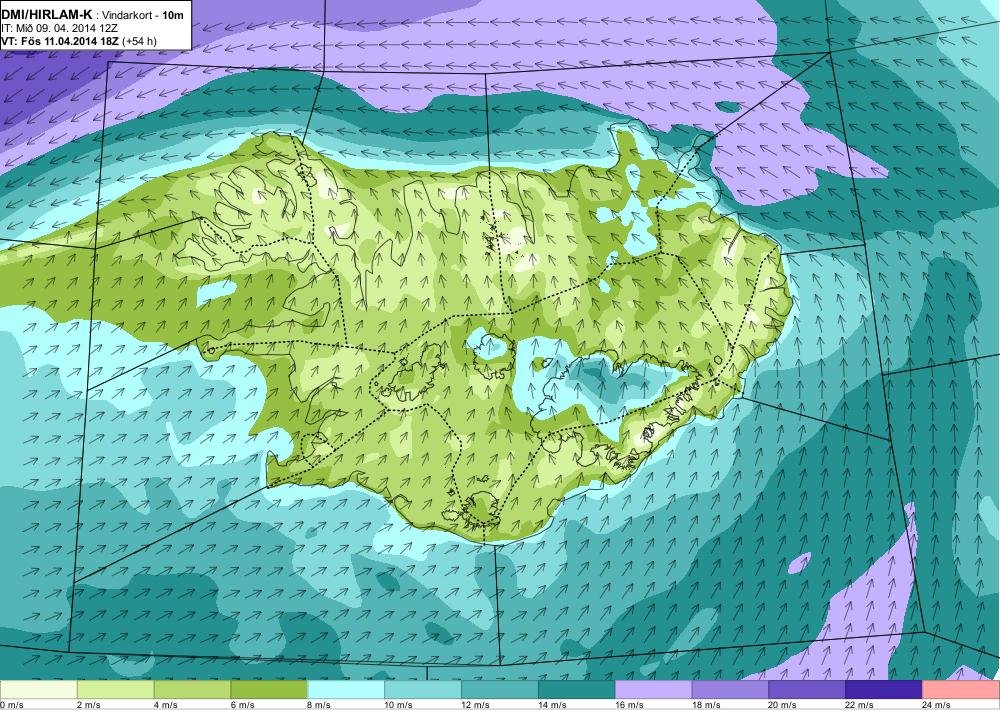Viewport: 1000px width, 710px height.
Task: Select the violet 20–22 m/s legend swatch
Action: (x=807, y=690)
